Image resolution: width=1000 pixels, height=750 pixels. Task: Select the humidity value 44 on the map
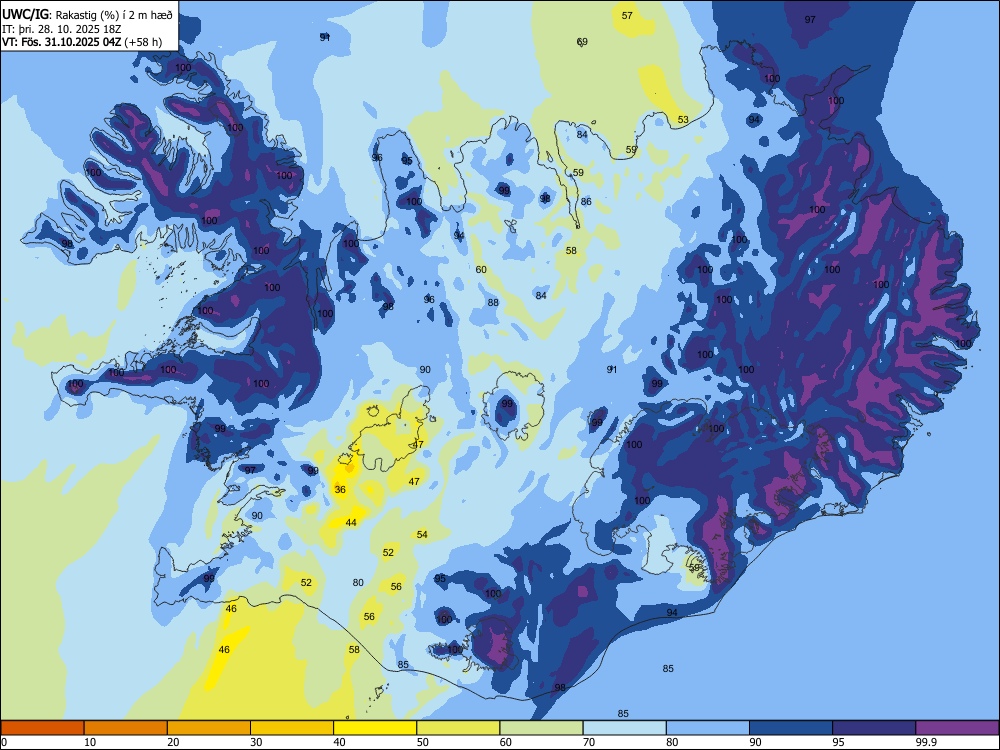point(351,522)
